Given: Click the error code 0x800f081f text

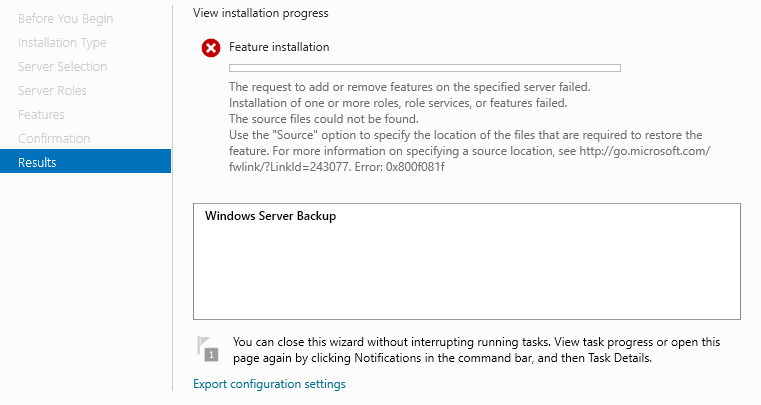Looking at the screenshot, I should [x=415, y=167].
